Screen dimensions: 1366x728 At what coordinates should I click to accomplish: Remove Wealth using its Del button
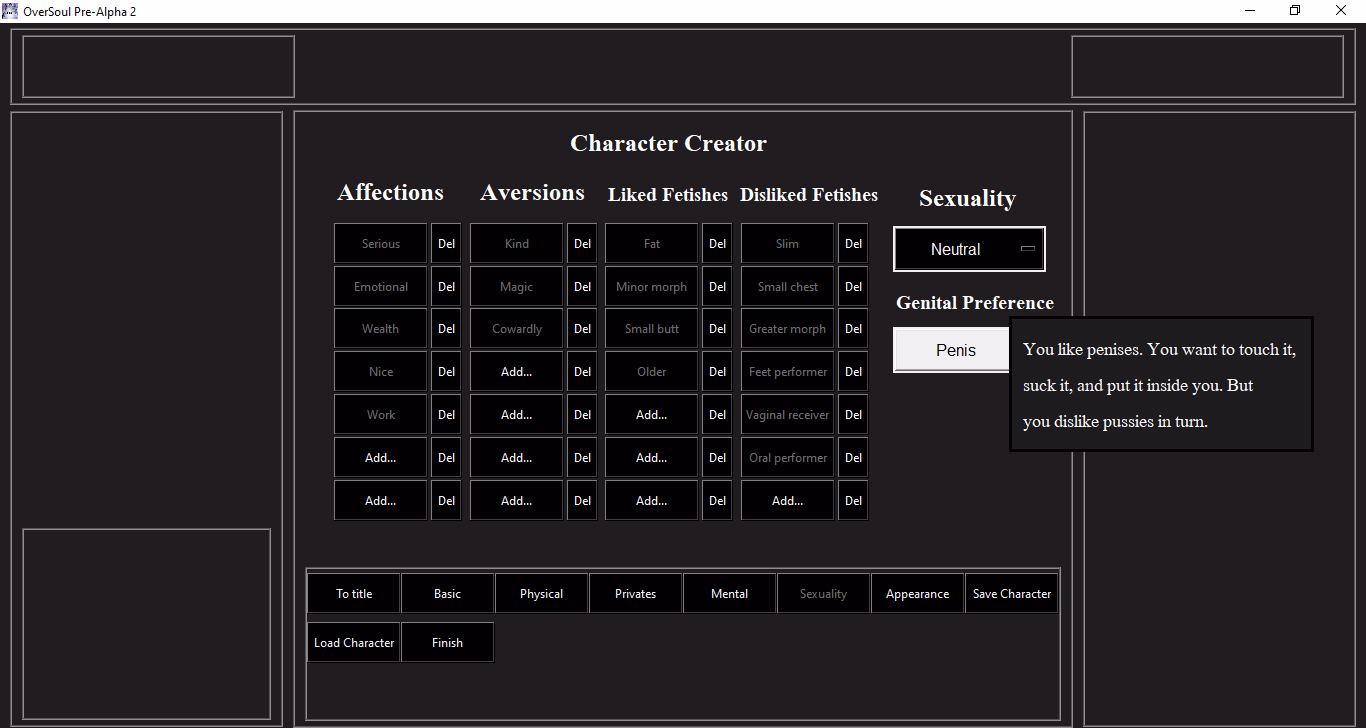(x=447, y=328)
